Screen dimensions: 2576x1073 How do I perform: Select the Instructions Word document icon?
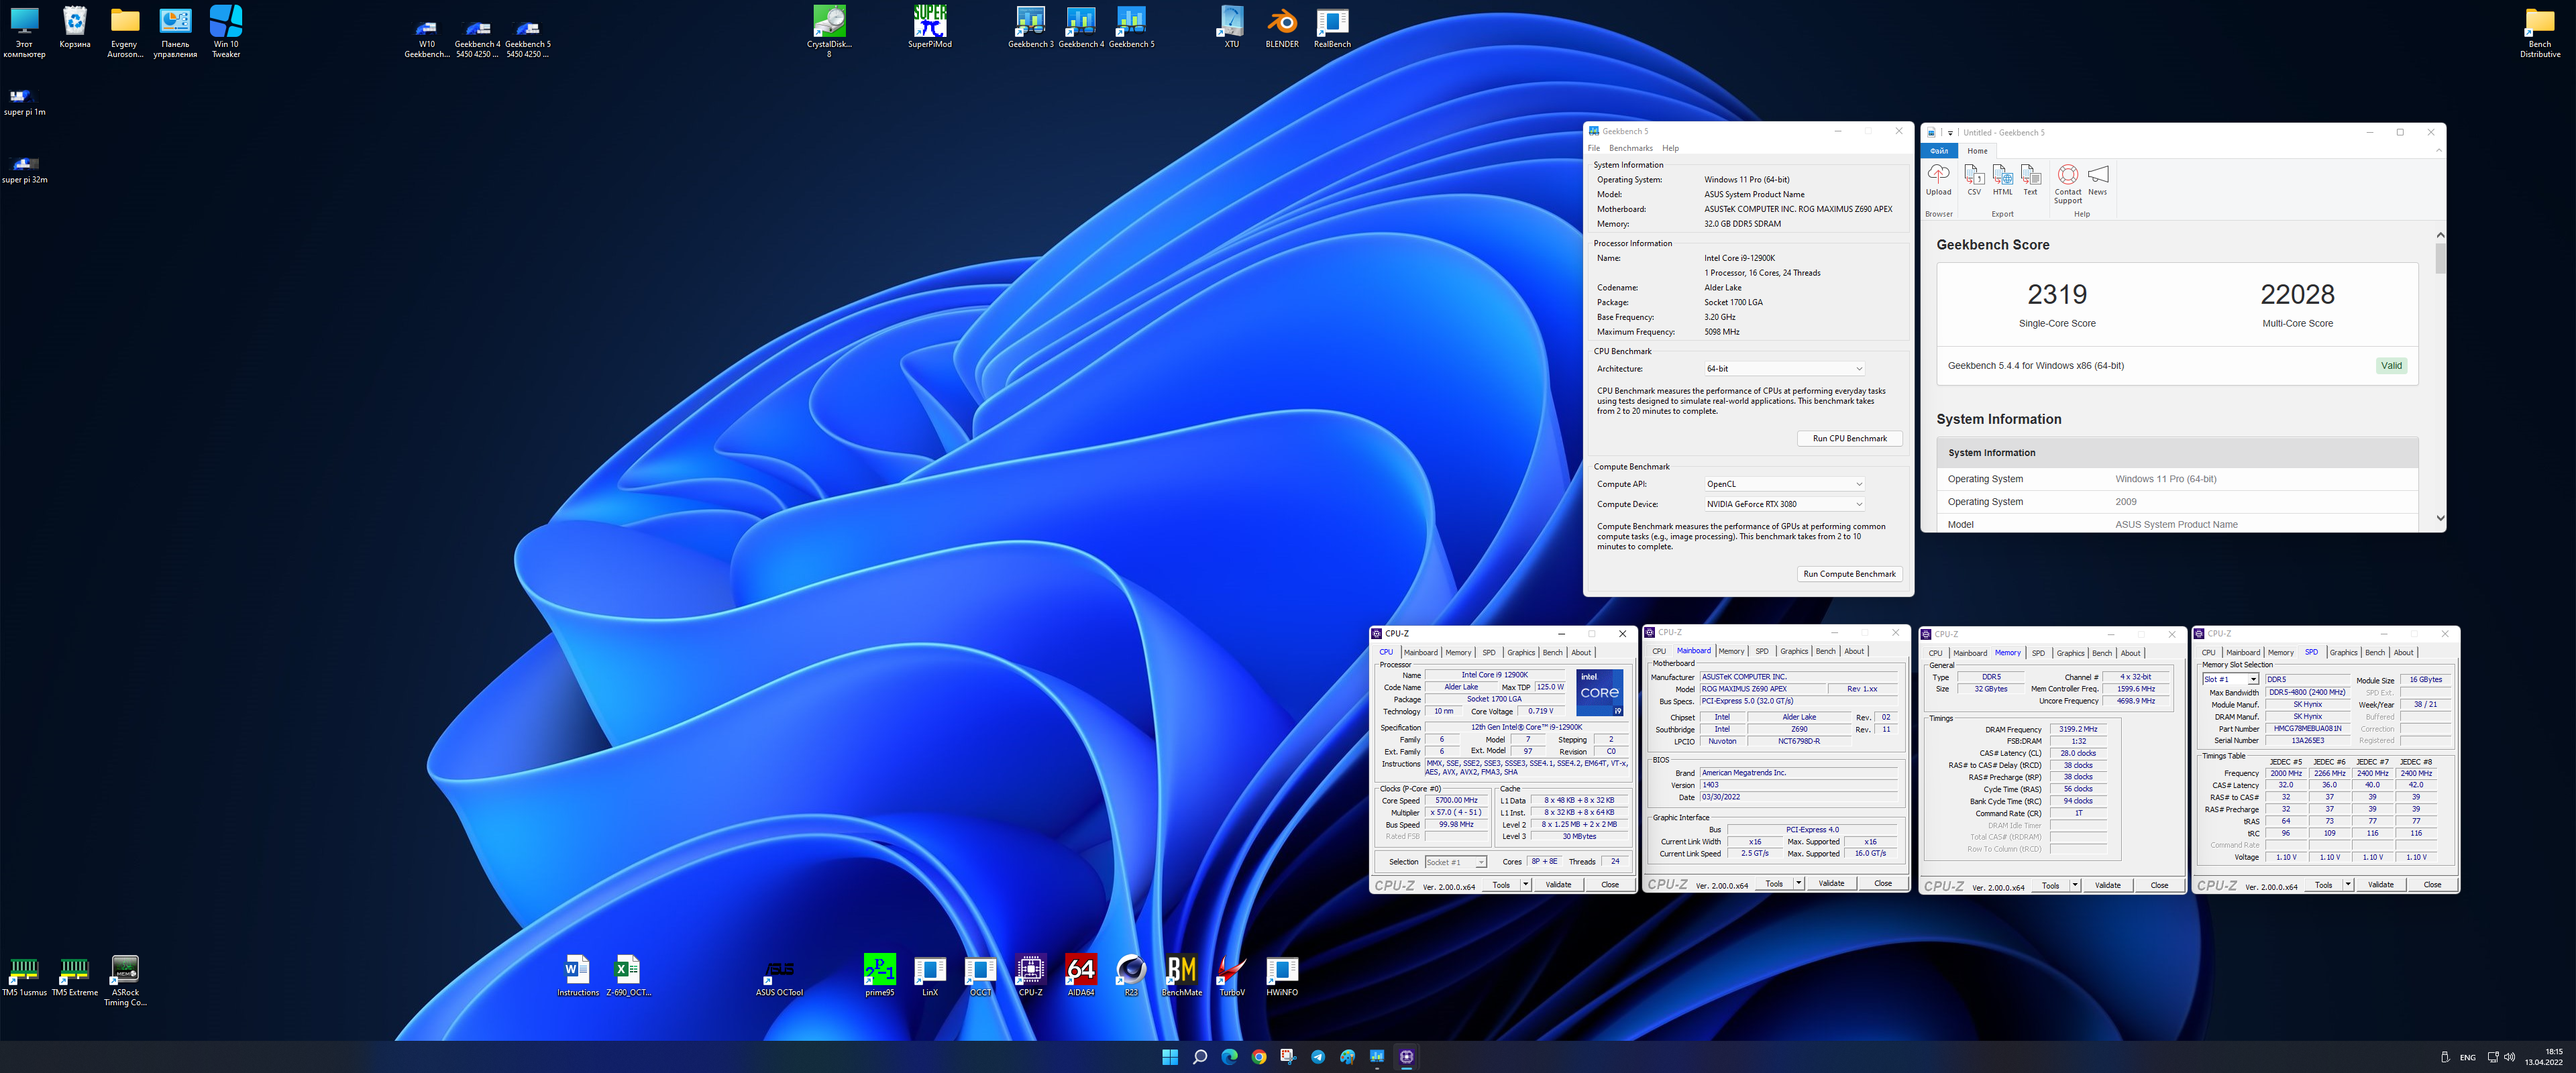click(x=578, y=975)
